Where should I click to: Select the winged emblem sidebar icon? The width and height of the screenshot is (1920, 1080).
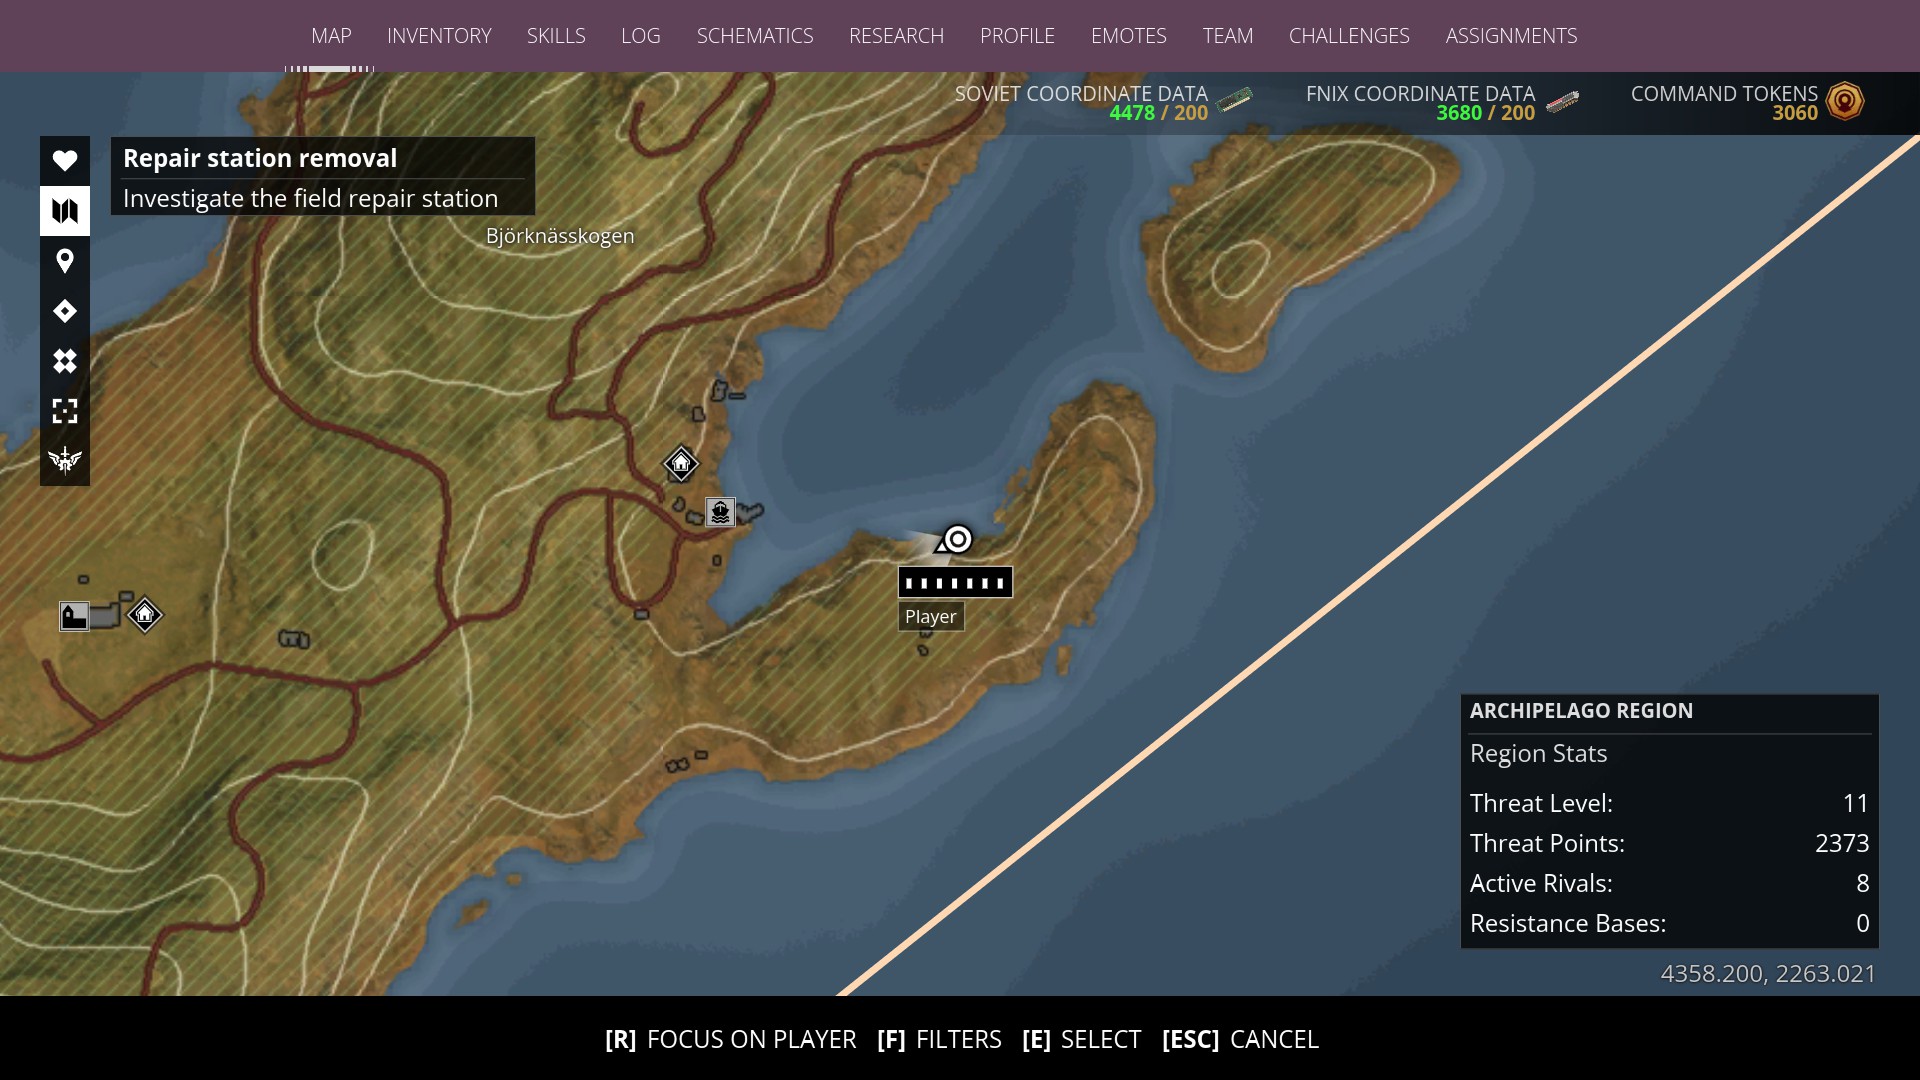pos(65,460)
